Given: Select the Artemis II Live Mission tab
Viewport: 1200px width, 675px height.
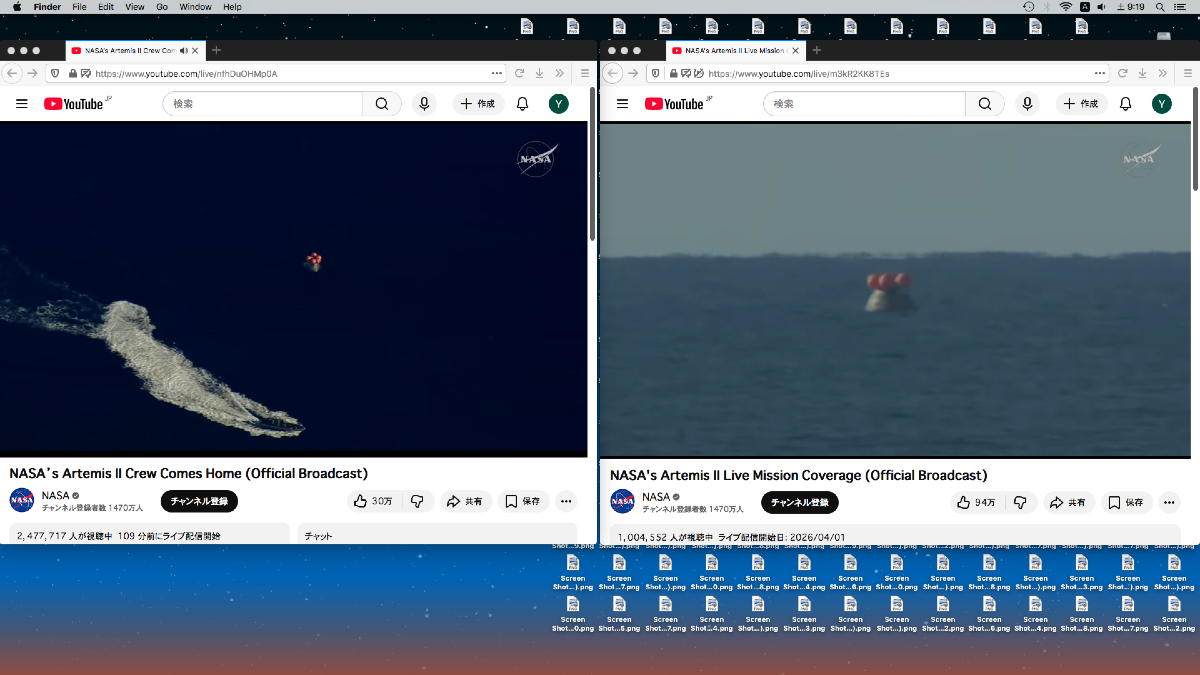Looking at the screenshot, I should click(x=735, y=50).
